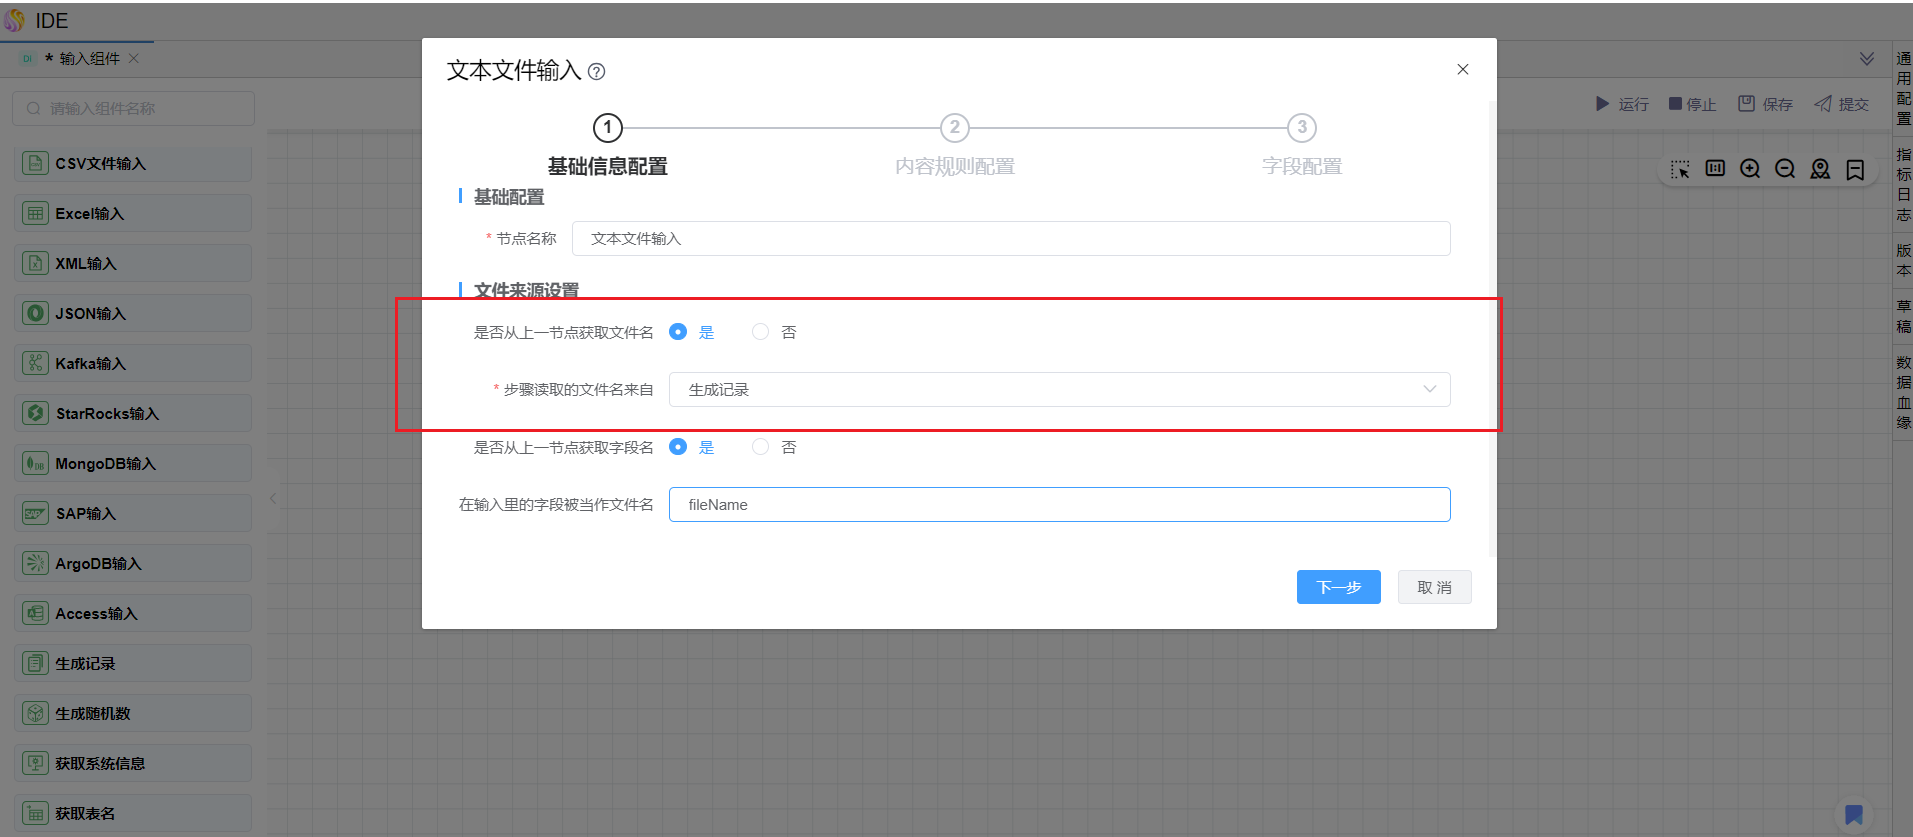Zoom out on the canvas
Image resolution: width=1913 pixels, height=837 pixels.
1785,169
